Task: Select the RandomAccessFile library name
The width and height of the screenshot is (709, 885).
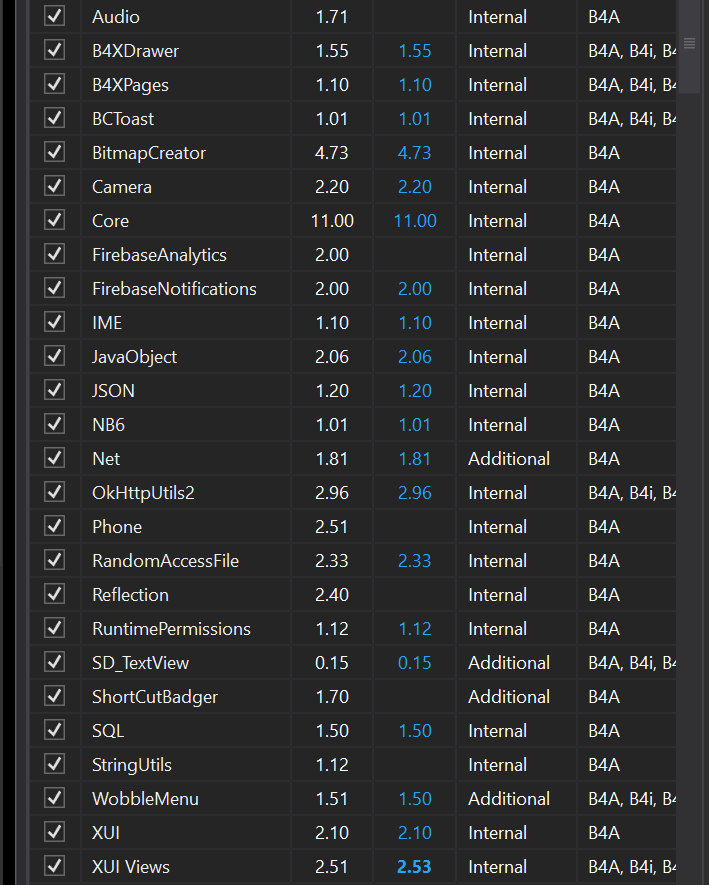Action: (x=165, y=561)
